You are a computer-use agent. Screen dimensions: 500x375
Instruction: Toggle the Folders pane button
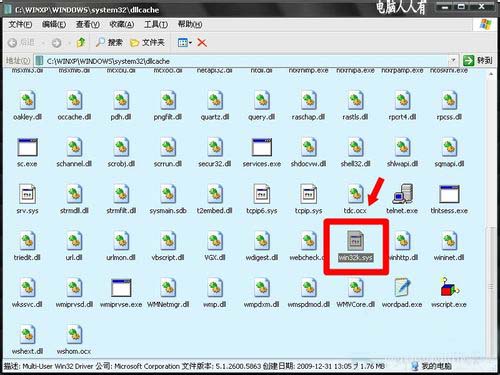click(x=147, y=42)
